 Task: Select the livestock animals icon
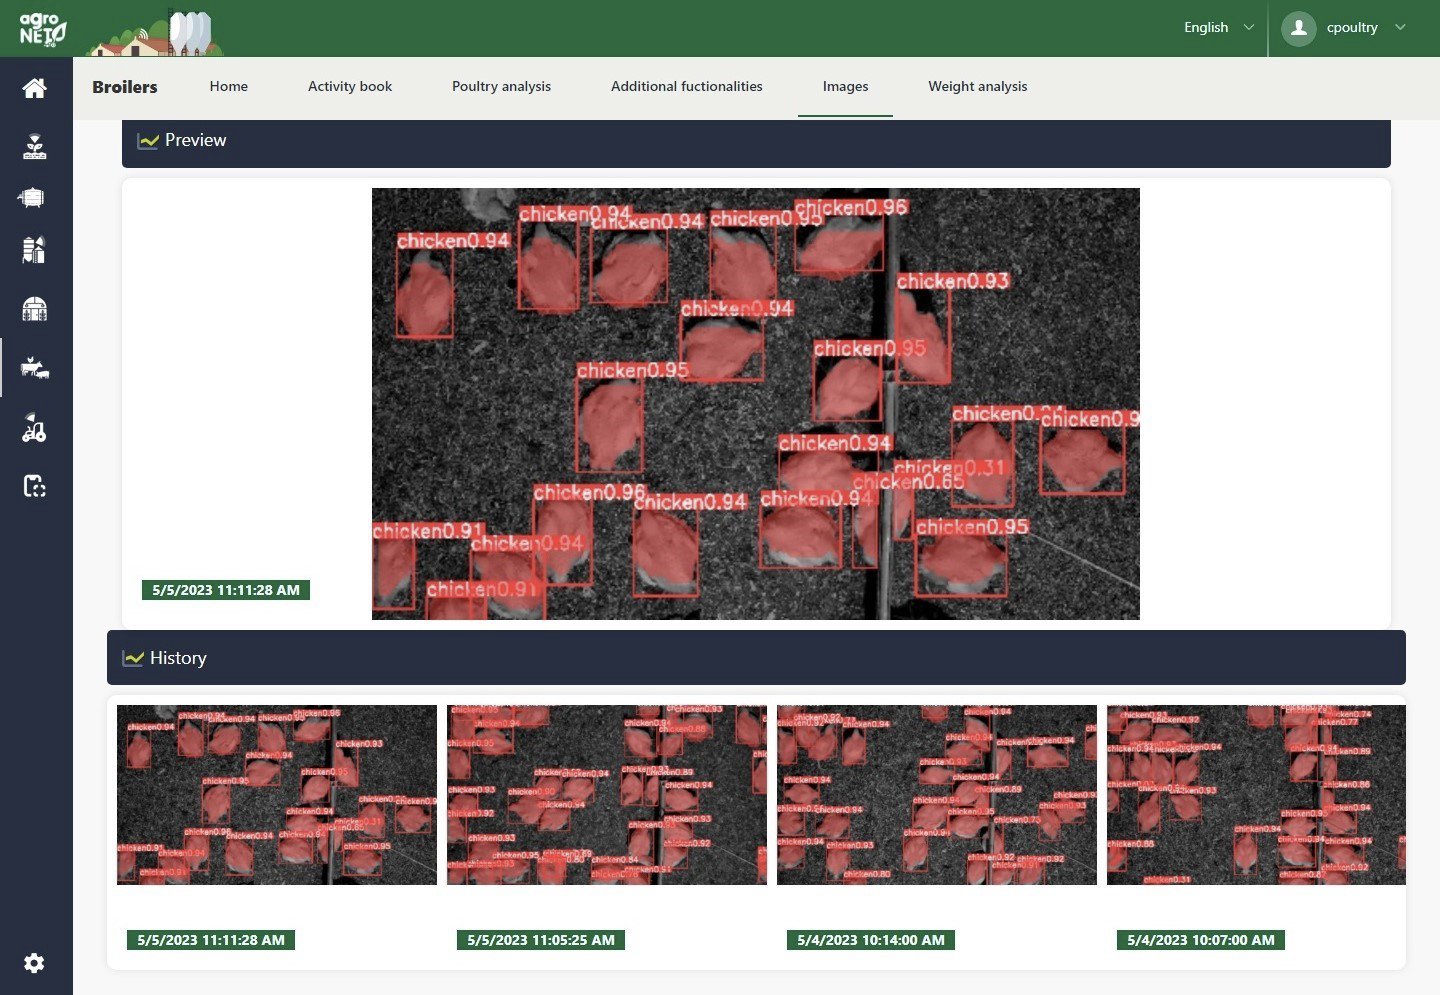tap(35, 368)
